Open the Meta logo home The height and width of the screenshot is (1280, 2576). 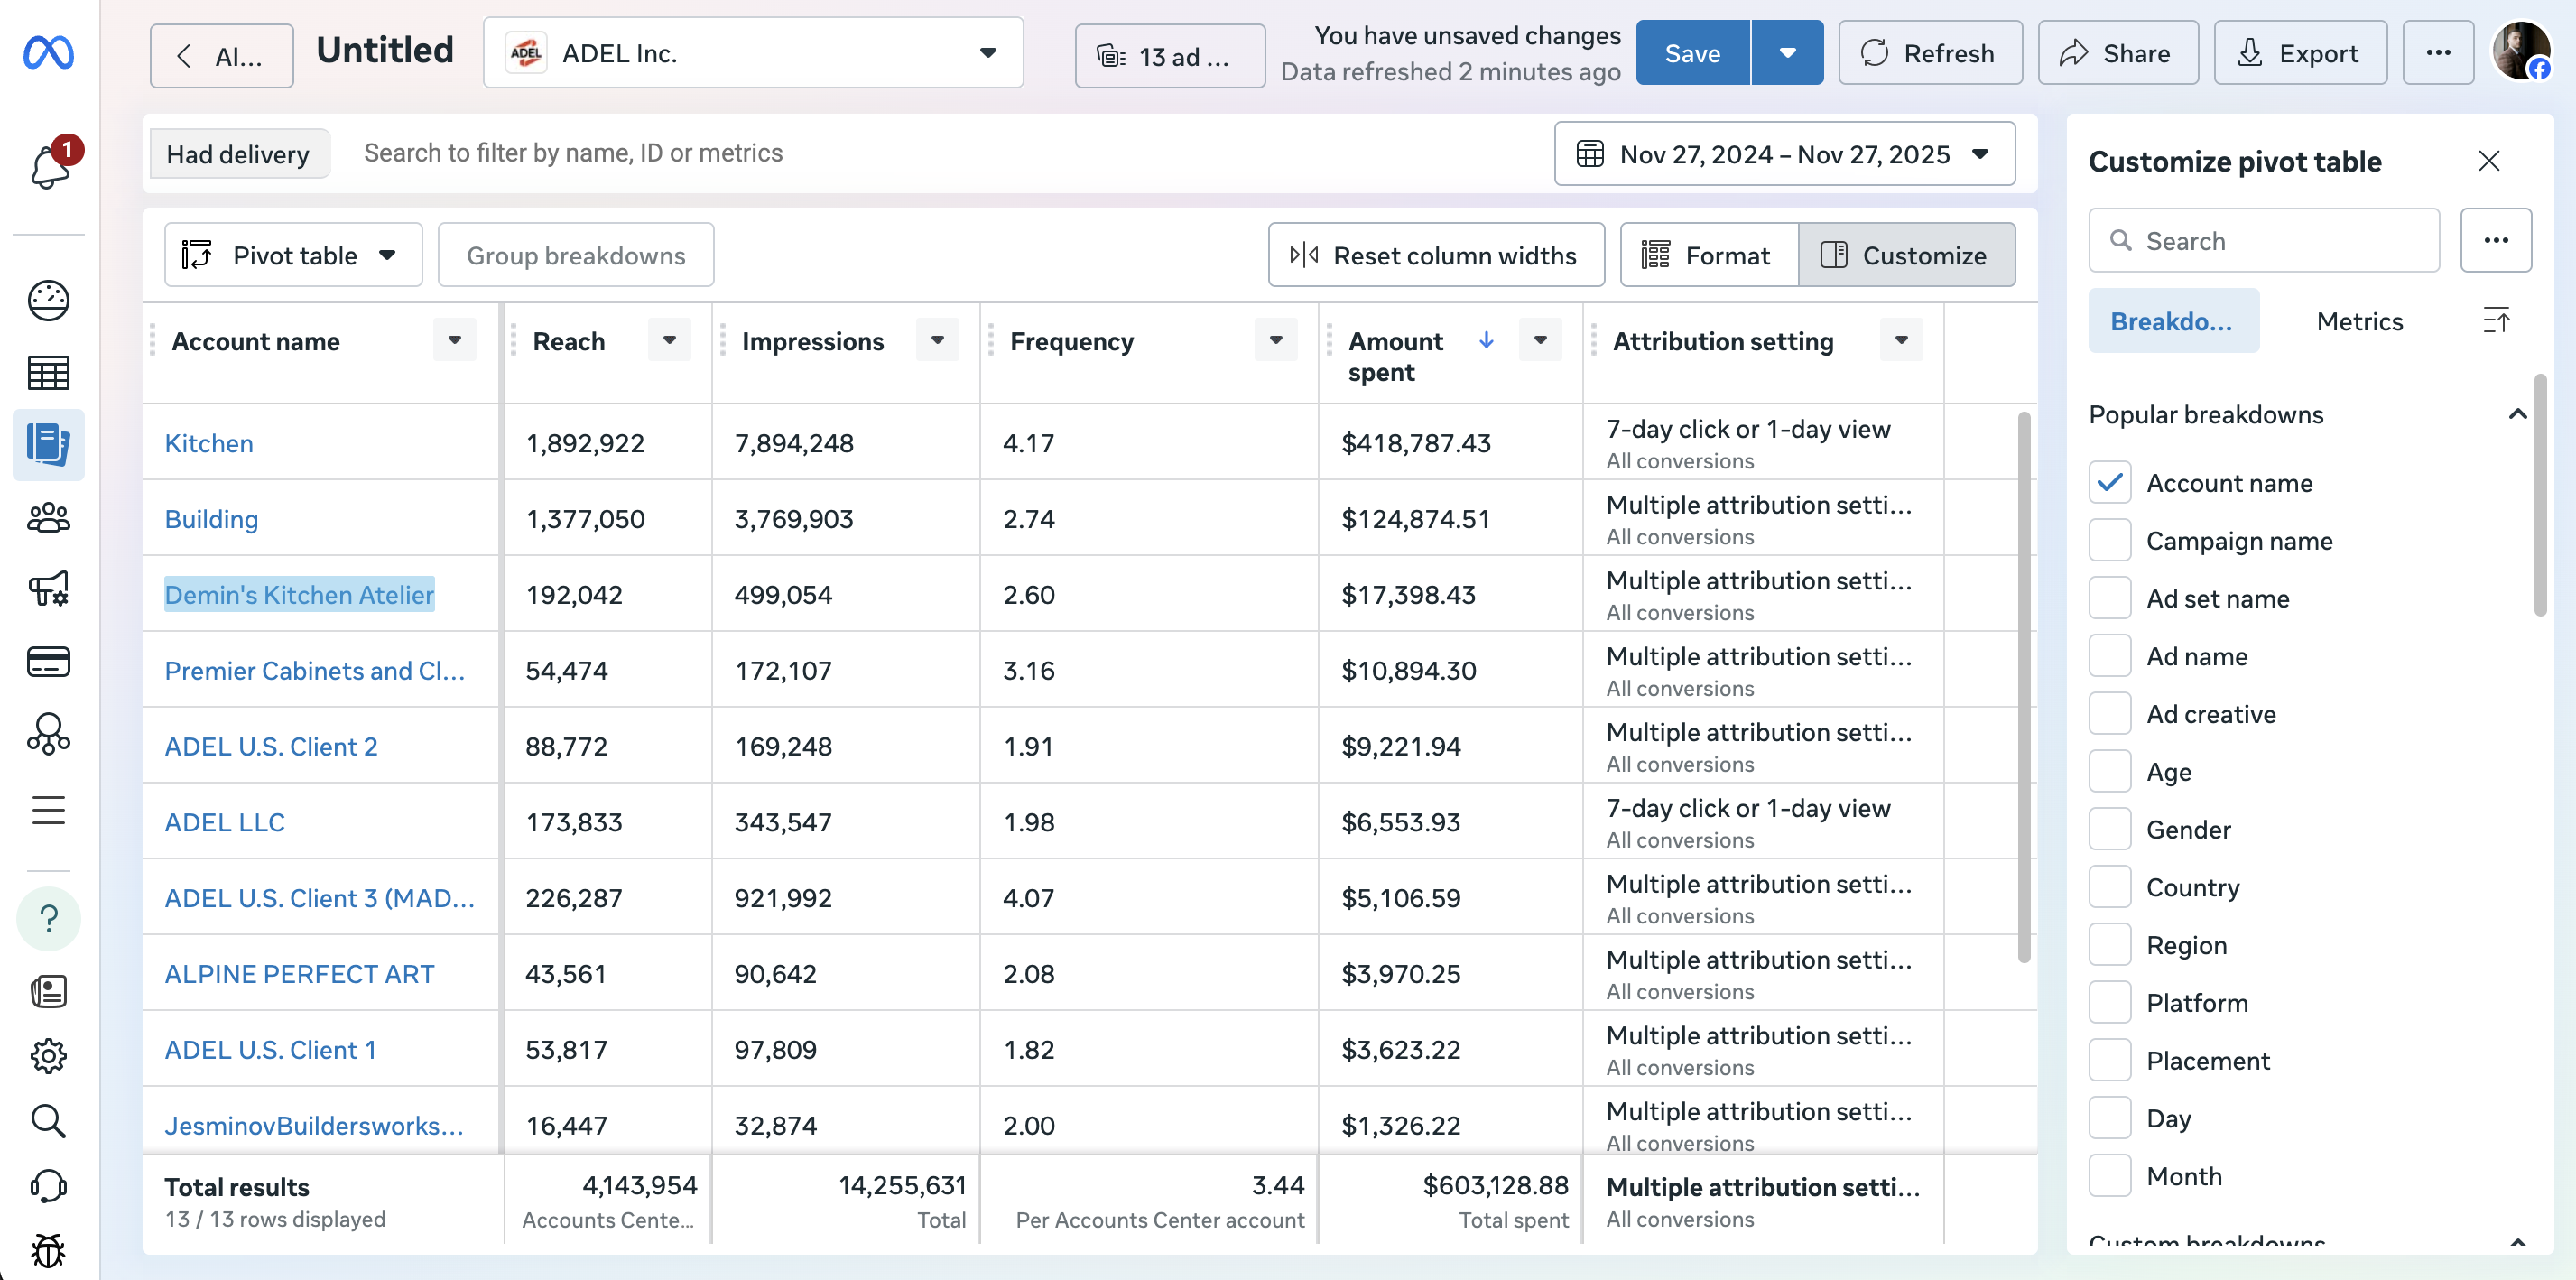pos(48,52)
